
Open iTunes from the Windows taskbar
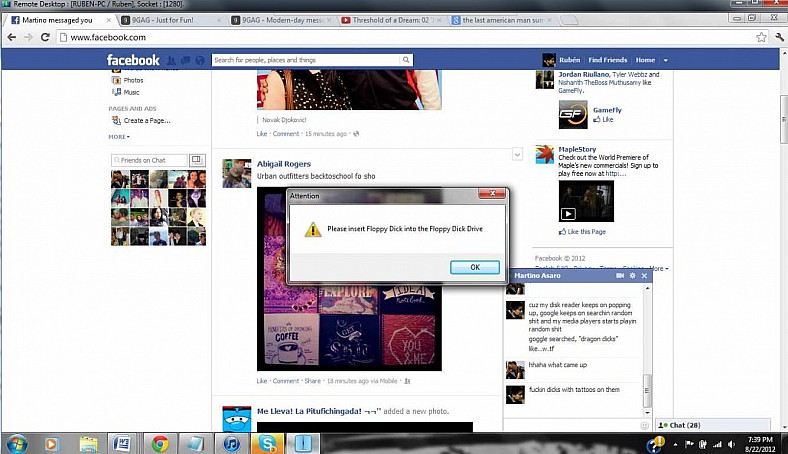click(231, 442)
